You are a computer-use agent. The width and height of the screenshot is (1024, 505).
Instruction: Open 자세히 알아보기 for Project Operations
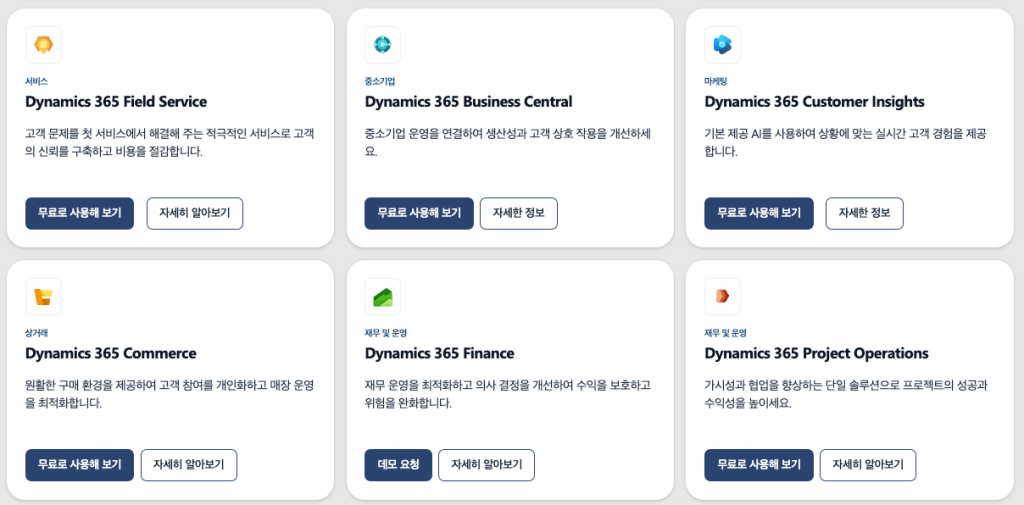868,465
